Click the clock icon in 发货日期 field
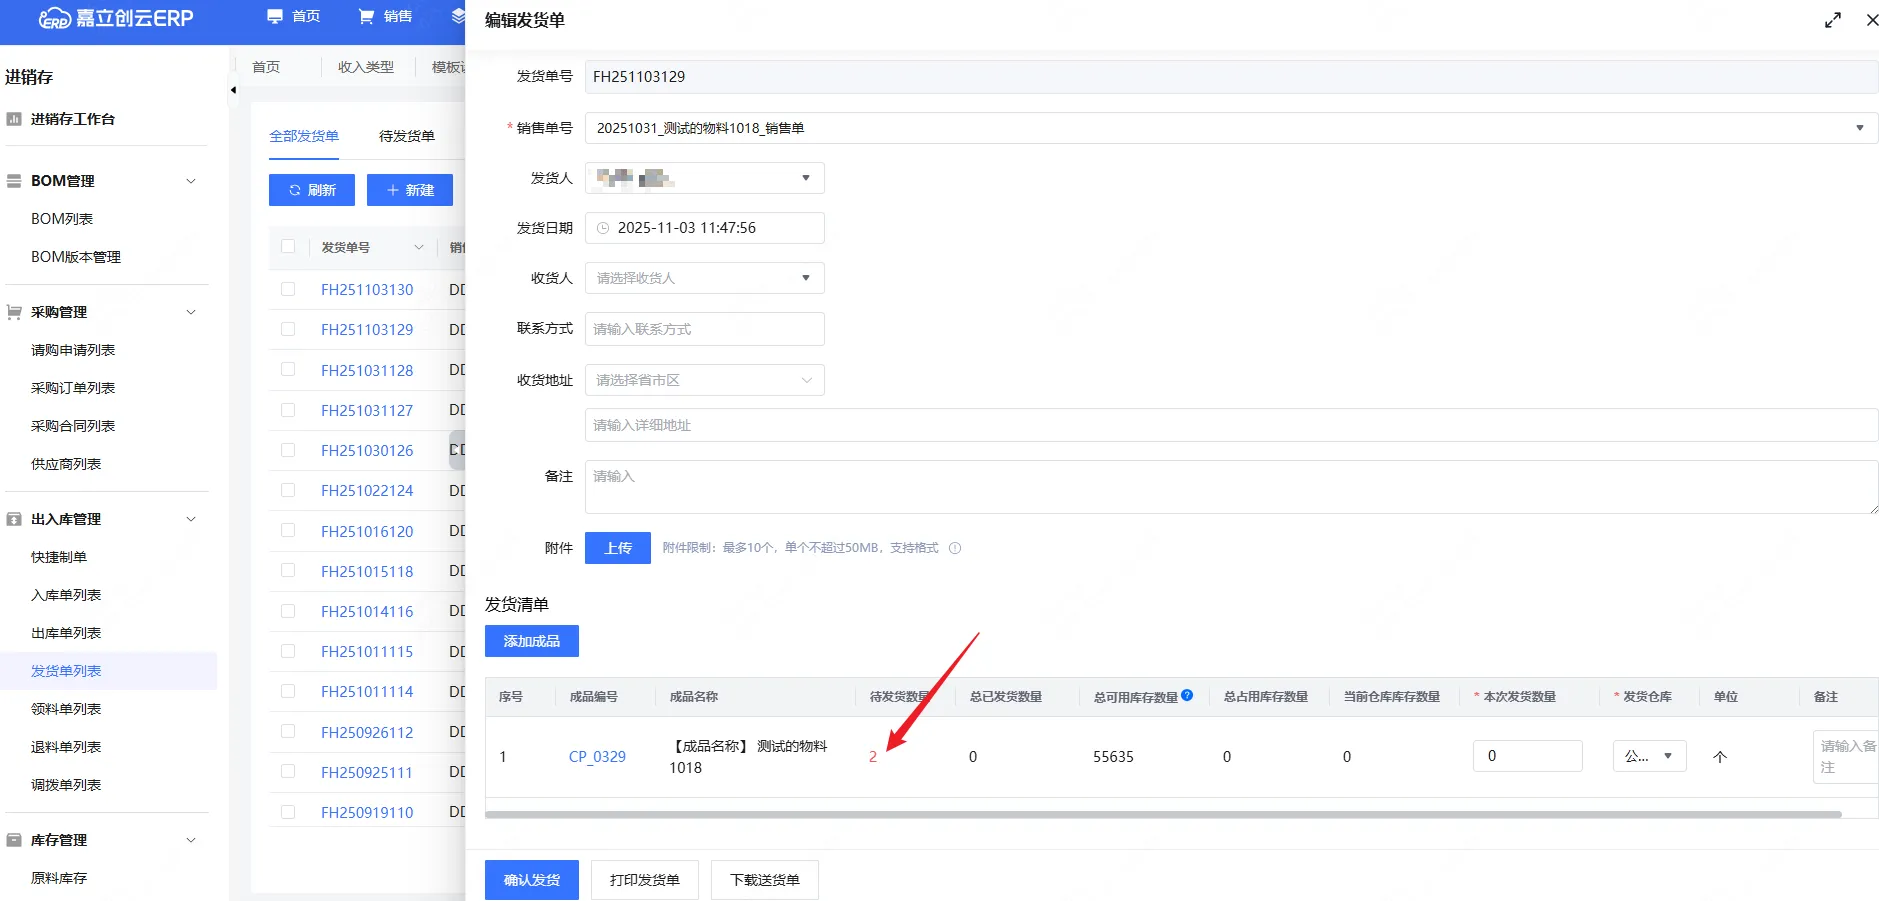 [603, 228]
